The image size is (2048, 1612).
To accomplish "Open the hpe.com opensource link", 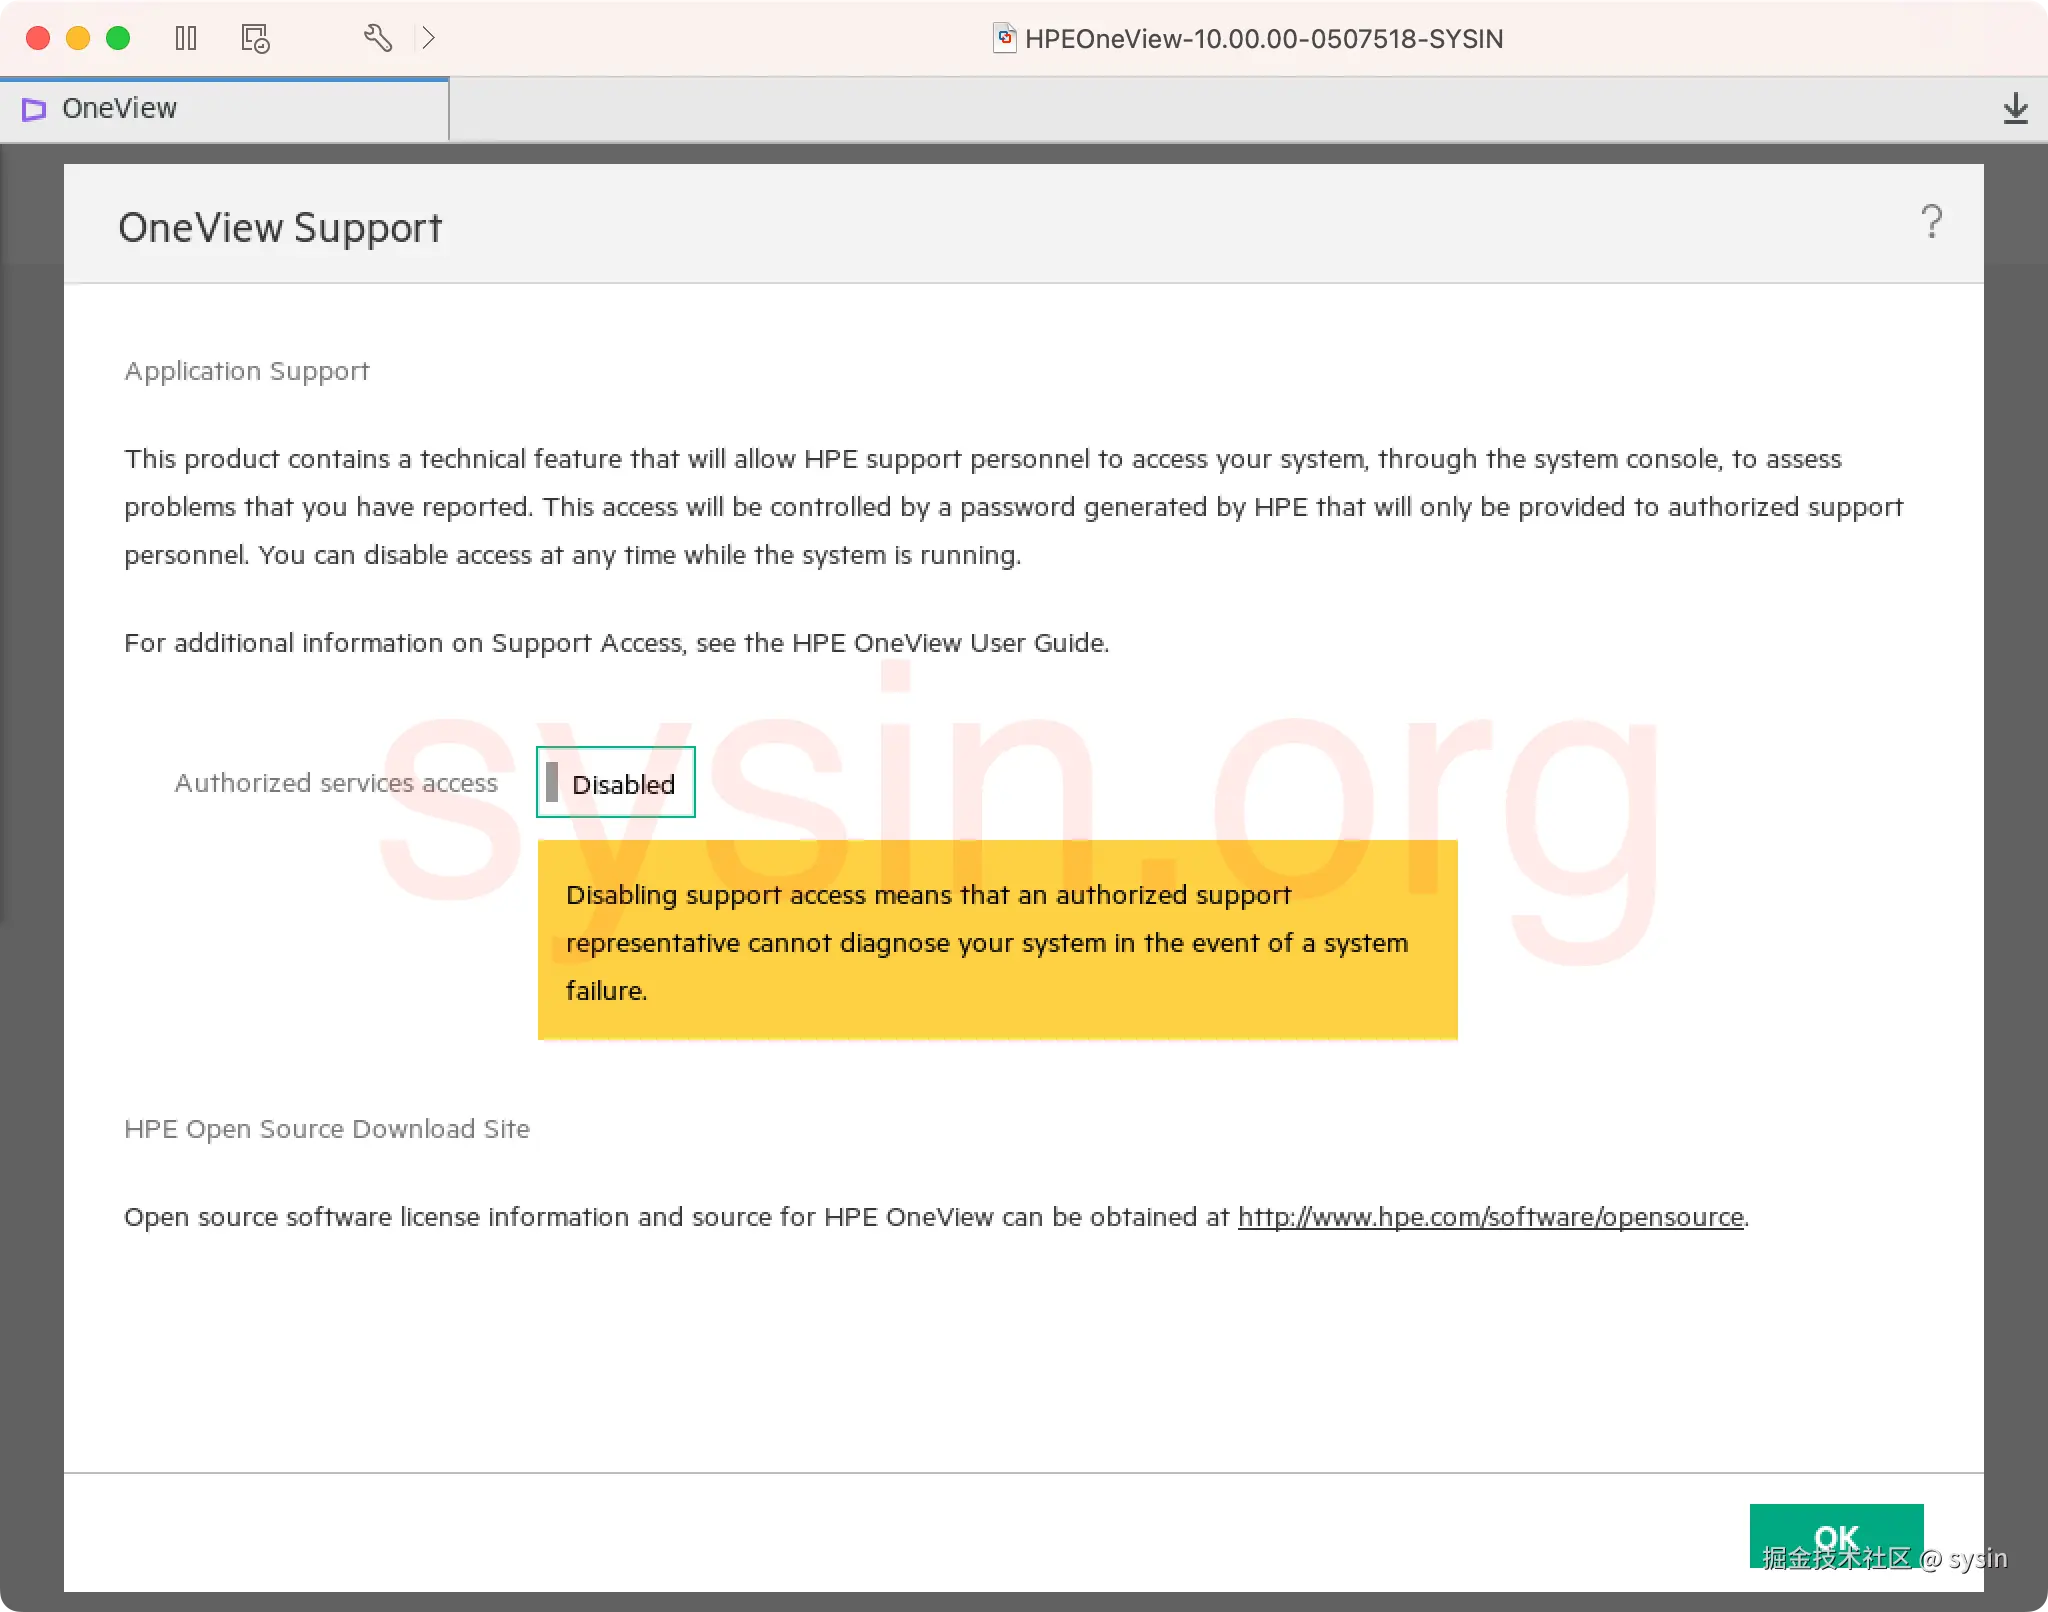I will [x=1490, y=1217].
